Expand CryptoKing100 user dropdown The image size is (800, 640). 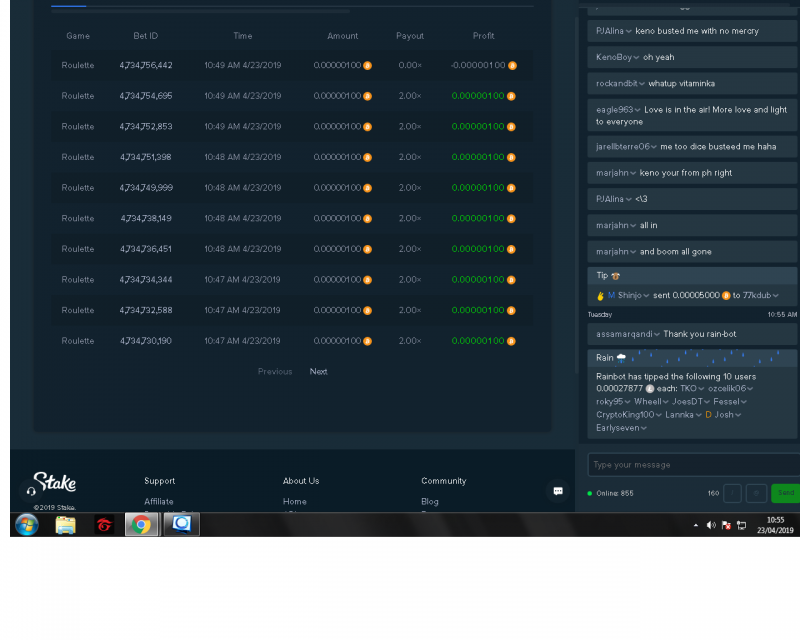coord(659,415)
